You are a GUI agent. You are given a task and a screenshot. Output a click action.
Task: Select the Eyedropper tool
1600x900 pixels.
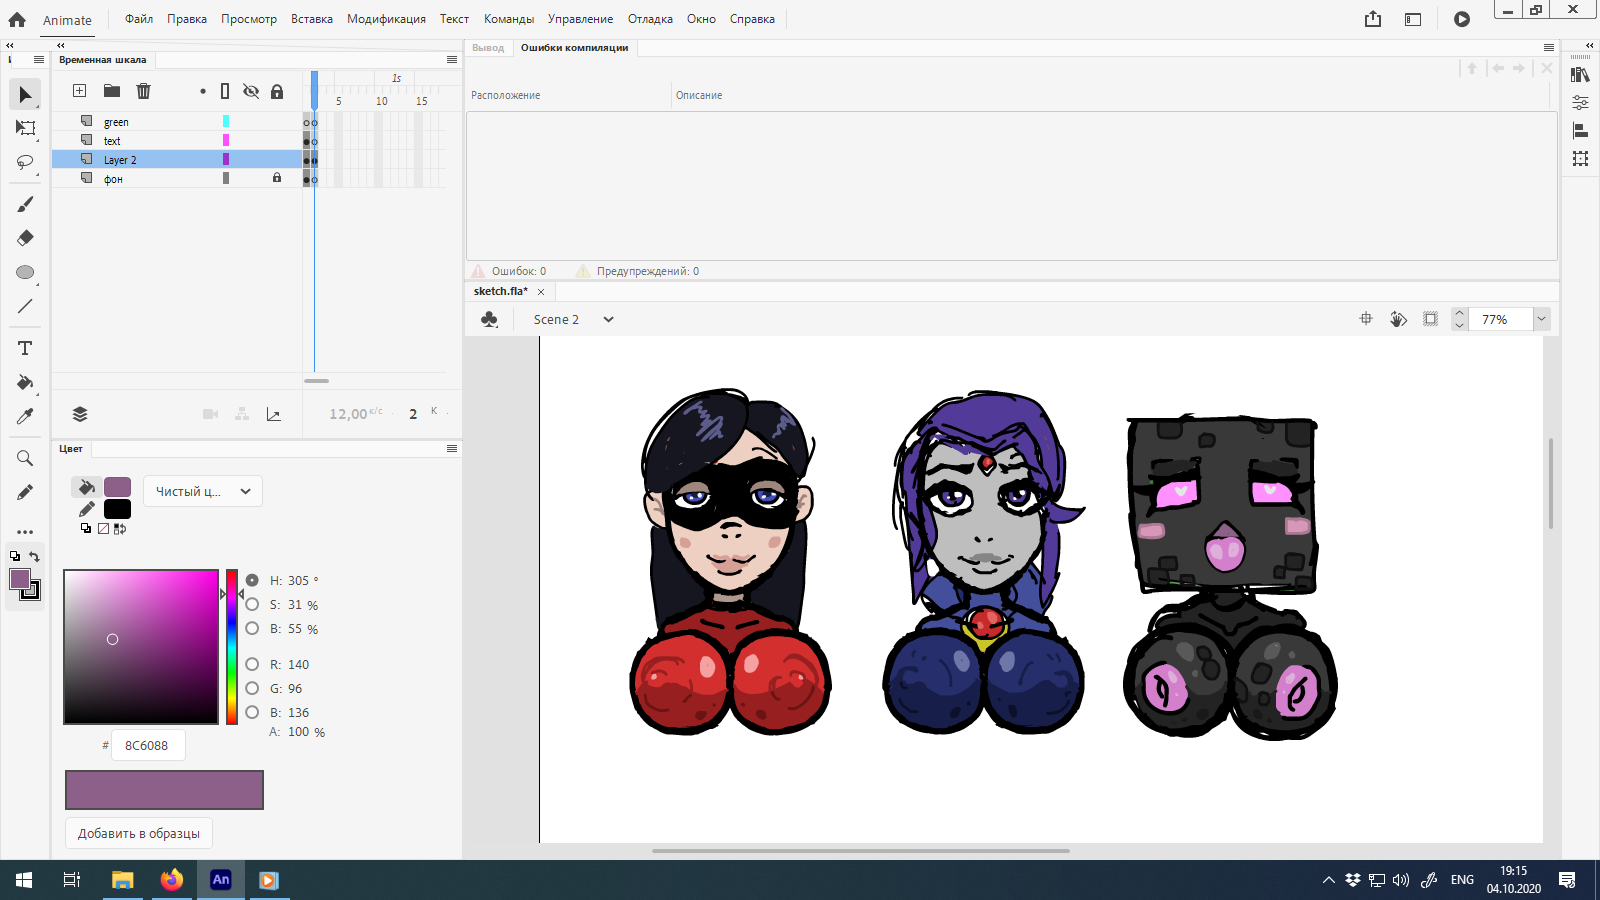point(25,416)
